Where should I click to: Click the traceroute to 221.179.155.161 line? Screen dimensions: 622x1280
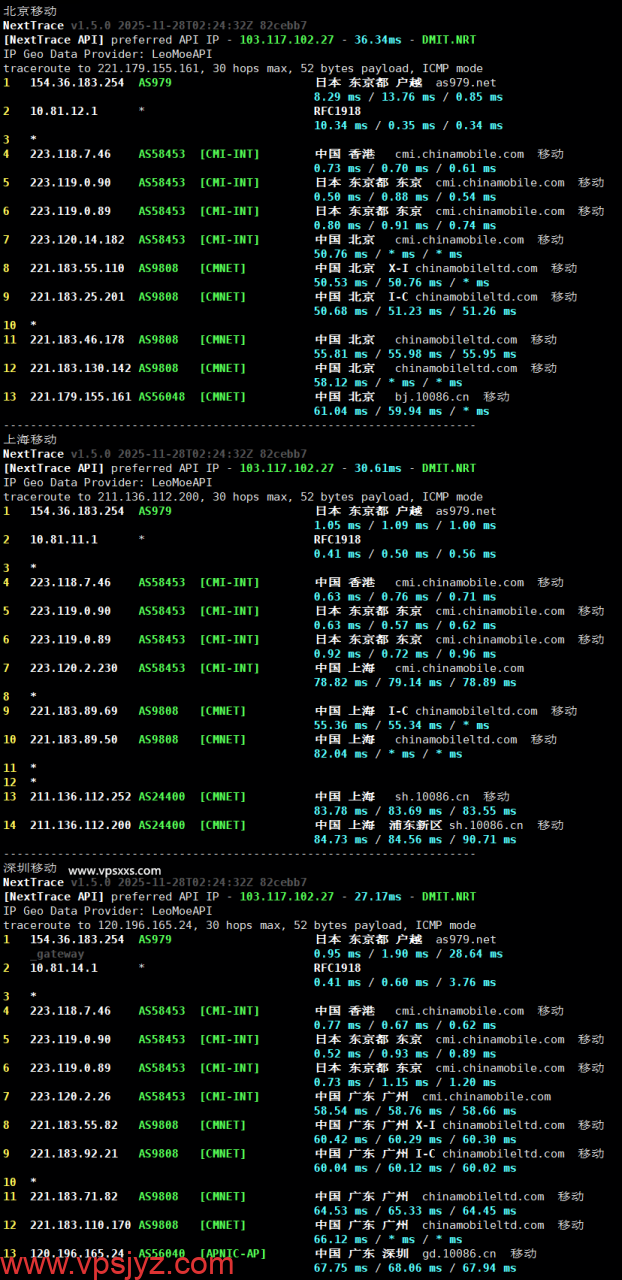pos(243,68)
